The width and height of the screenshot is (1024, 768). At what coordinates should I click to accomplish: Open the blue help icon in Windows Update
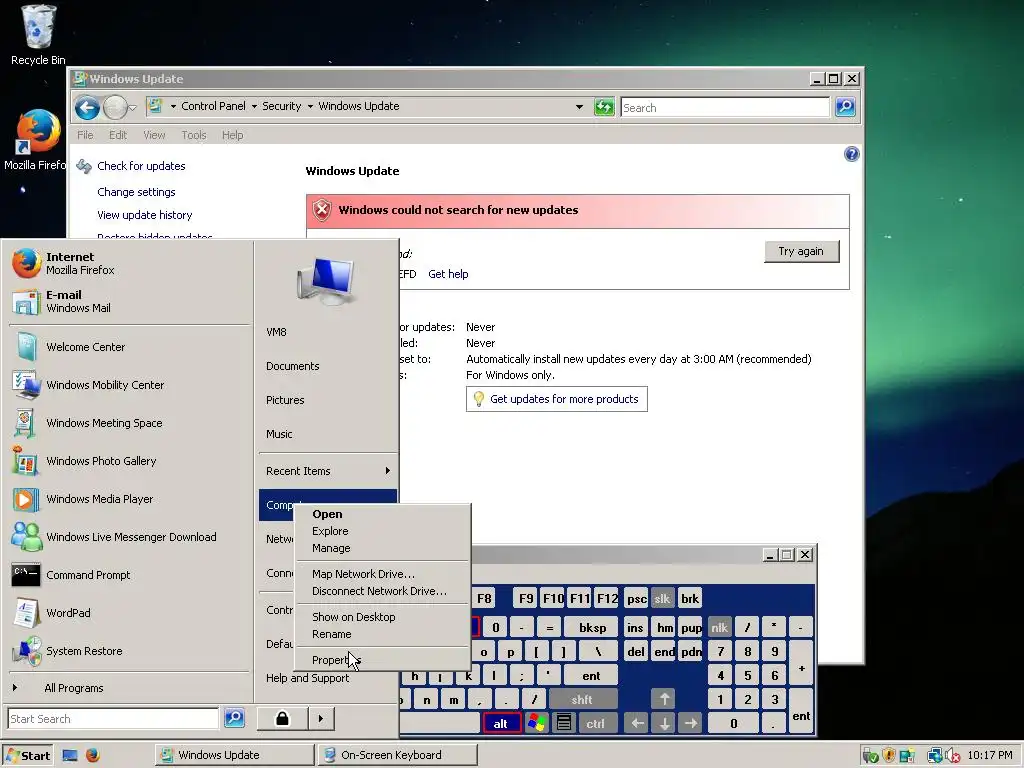pyautogui.click(x=852, y=154)
